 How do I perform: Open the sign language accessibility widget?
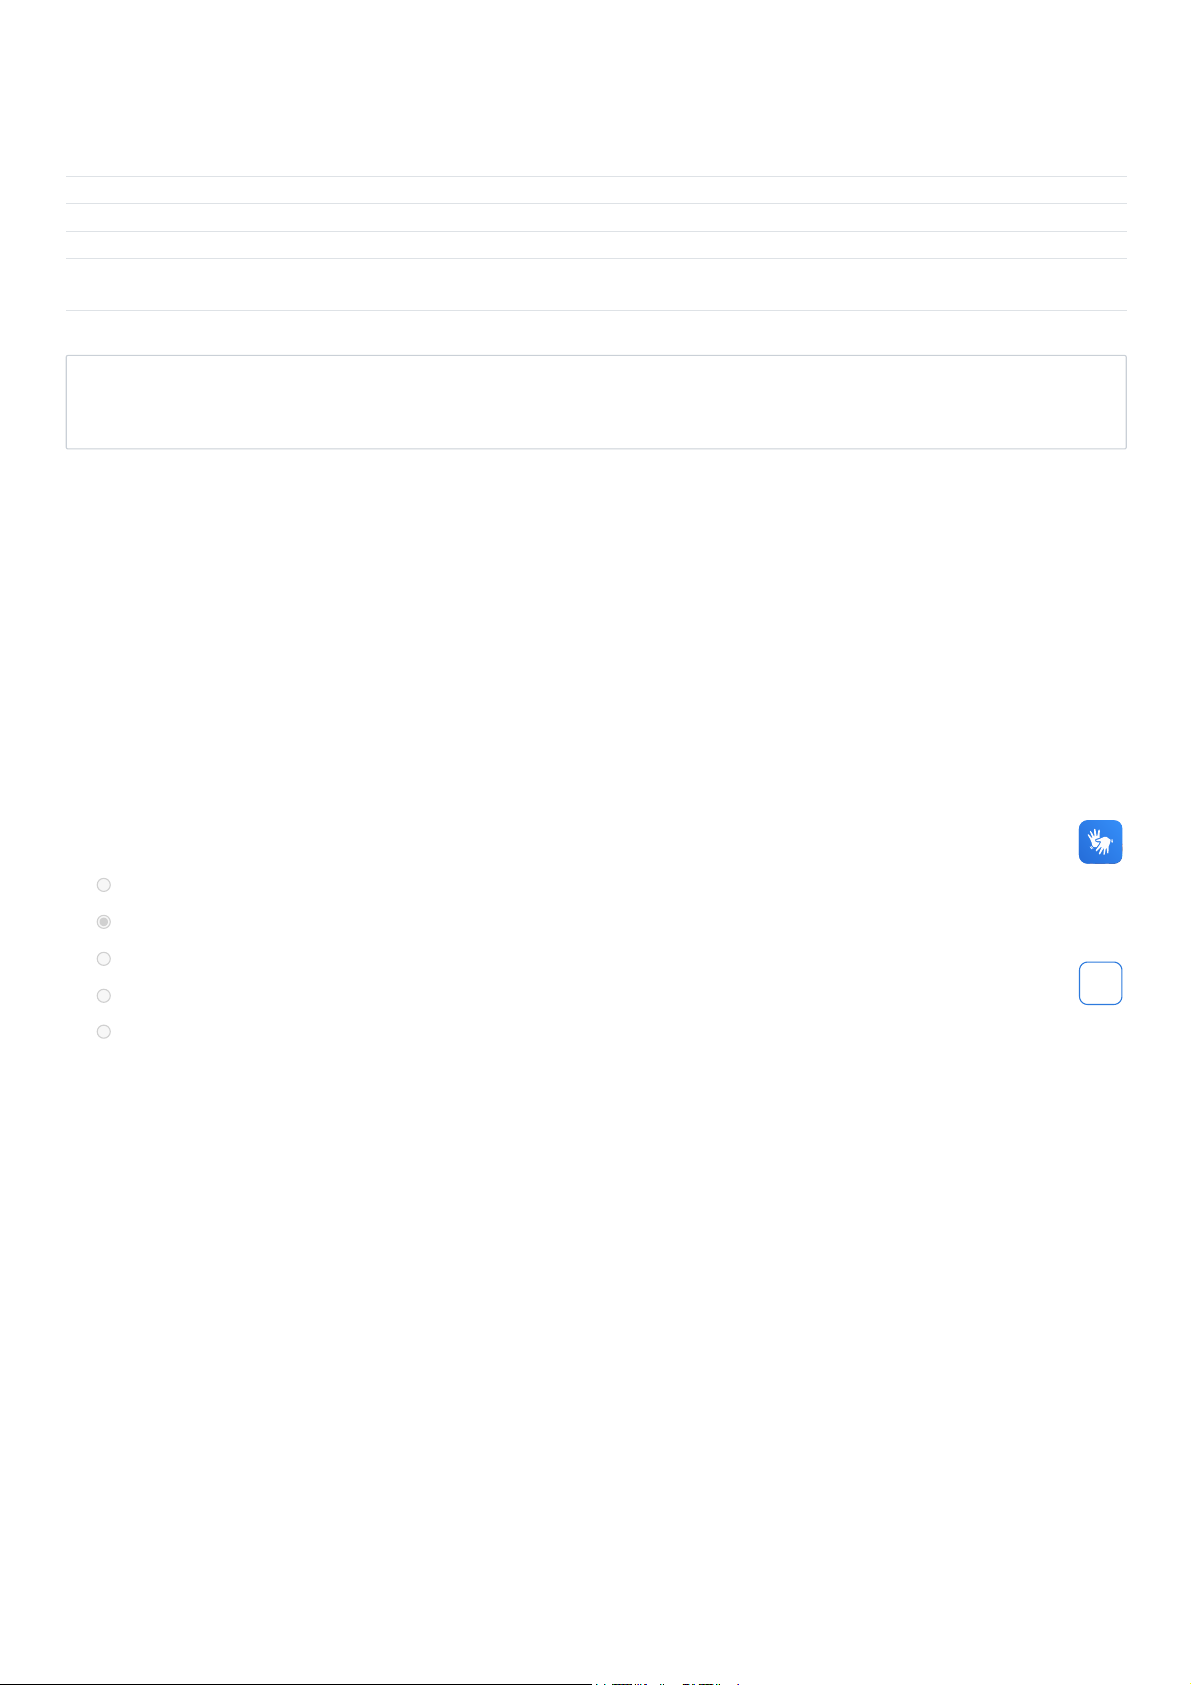coord(1100,842)
